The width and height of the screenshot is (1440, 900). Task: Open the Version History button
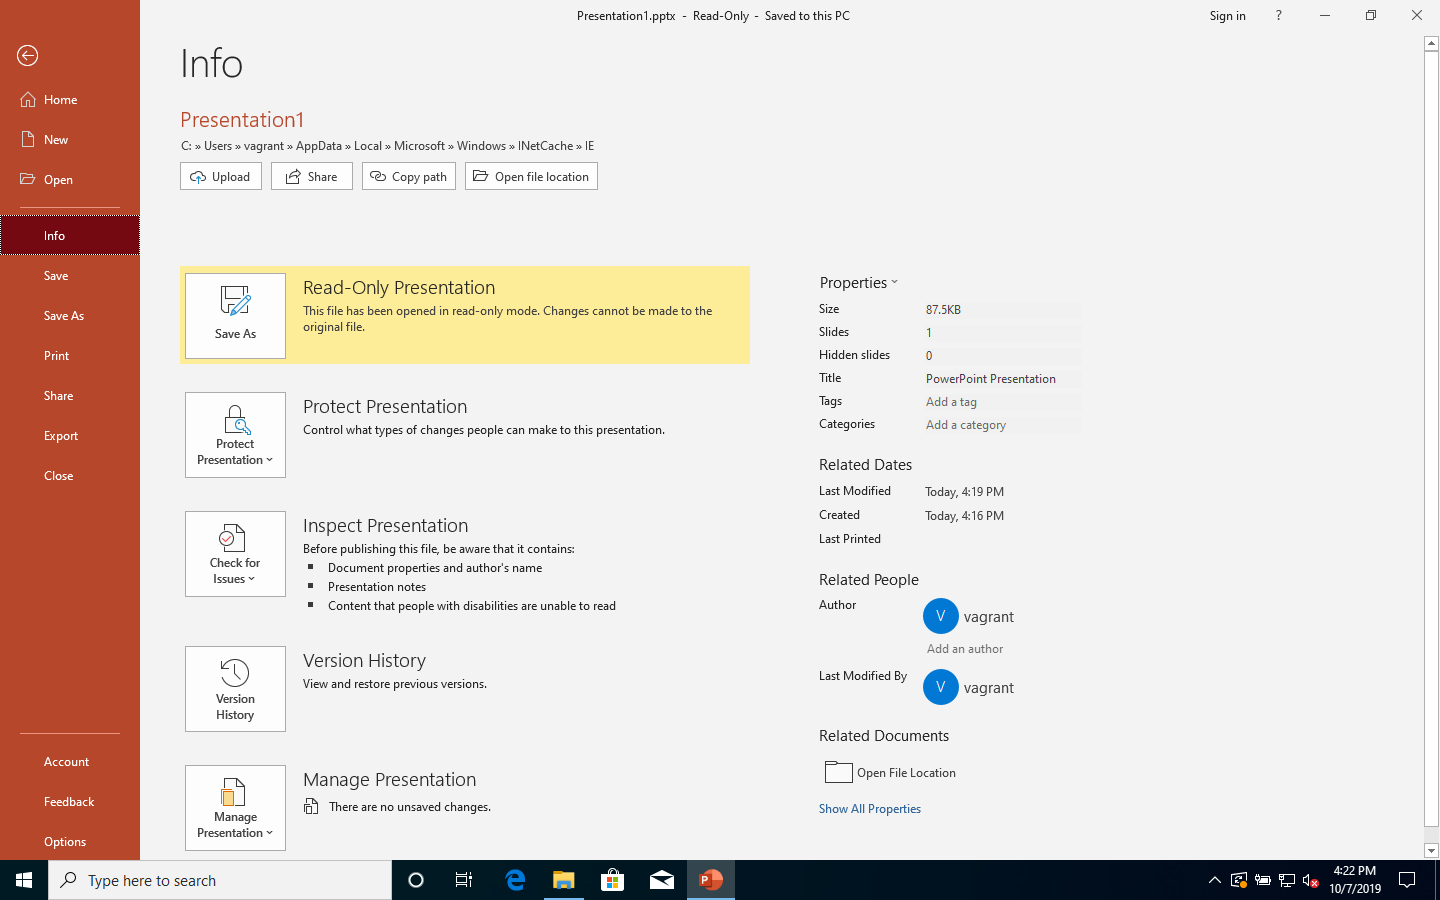point(235,689)
